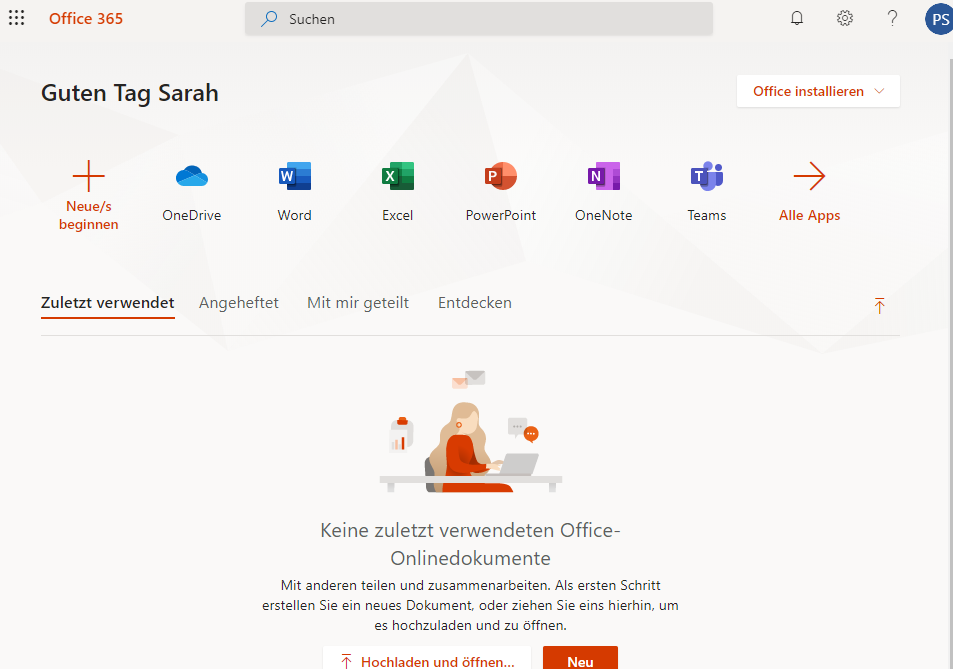Click into the Suchen search field

[x=480, y=19]
